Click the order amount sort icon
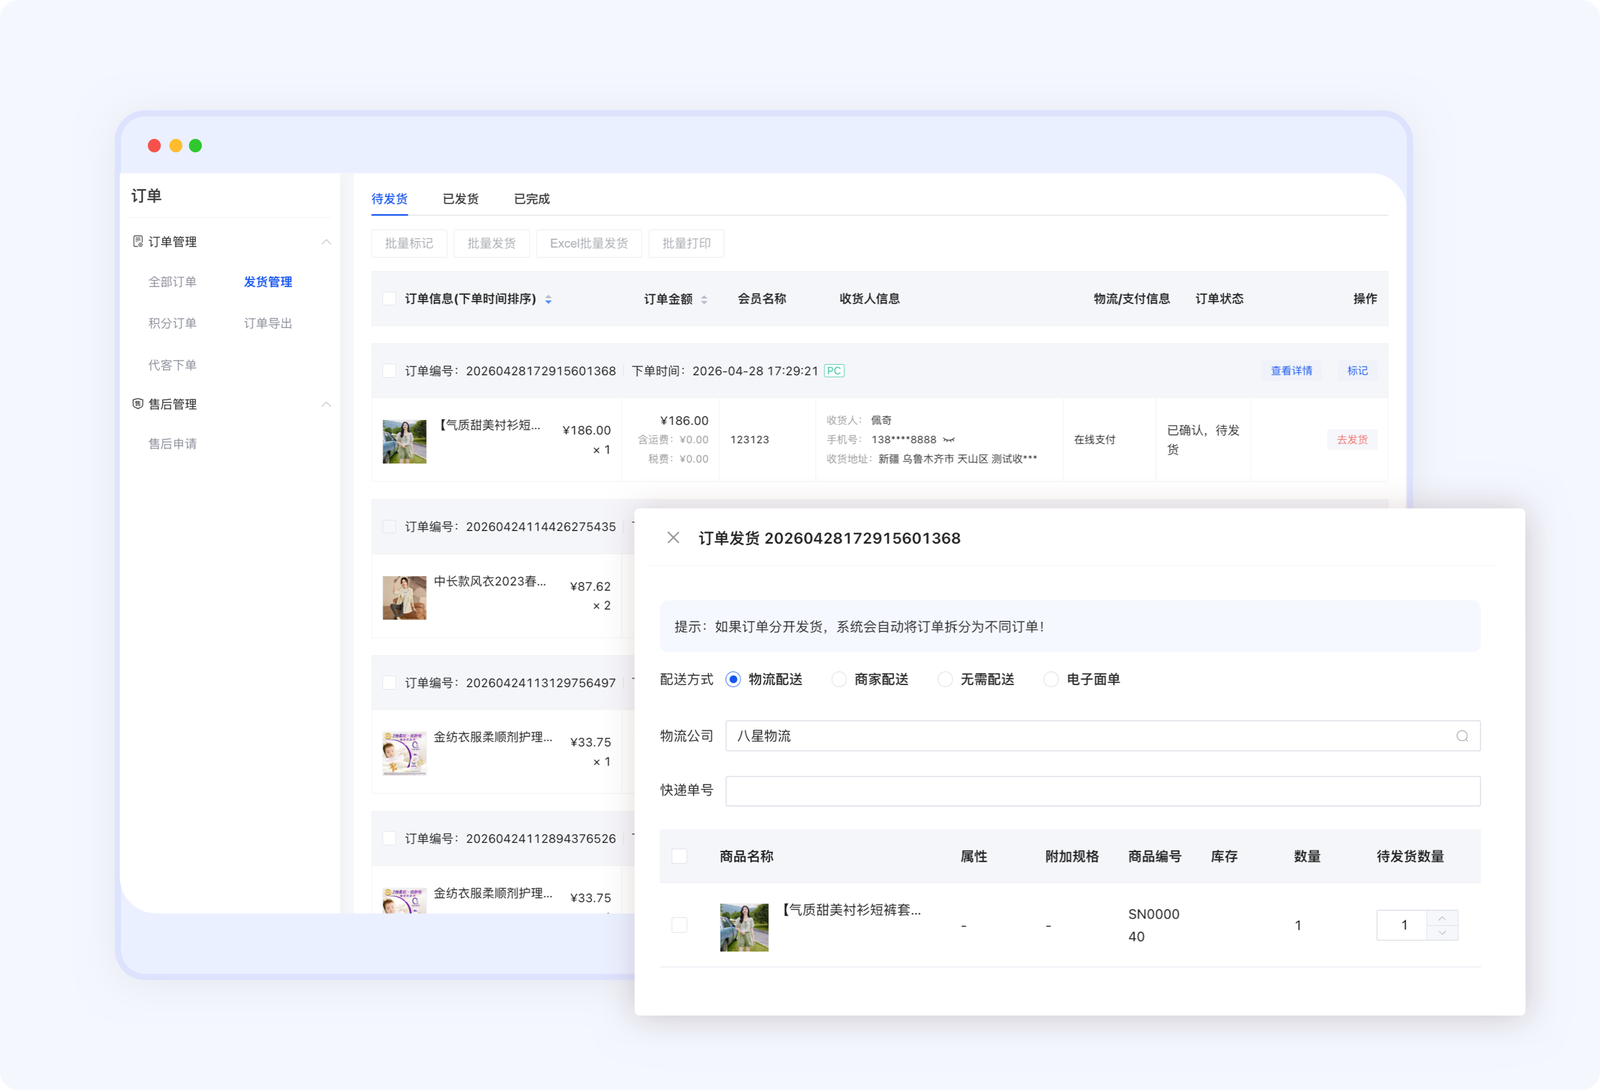This screenshot has width=1600, height=1090. click(x=704, y=299)
